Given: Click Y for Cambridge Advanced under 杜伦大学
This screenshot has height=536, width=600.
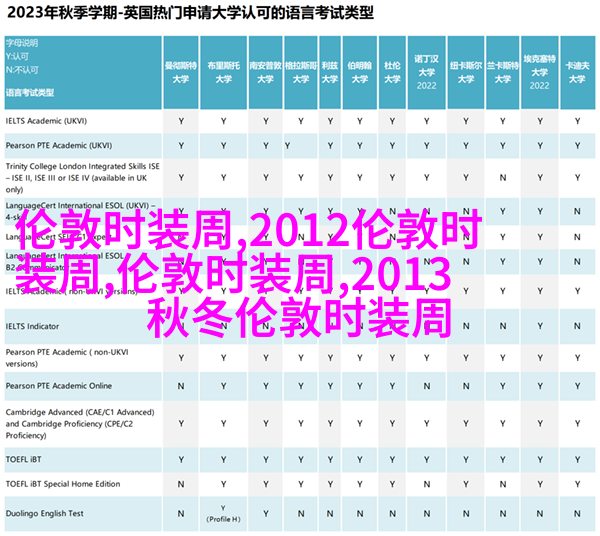Looking at the screenshot, I should coord(392,424).
